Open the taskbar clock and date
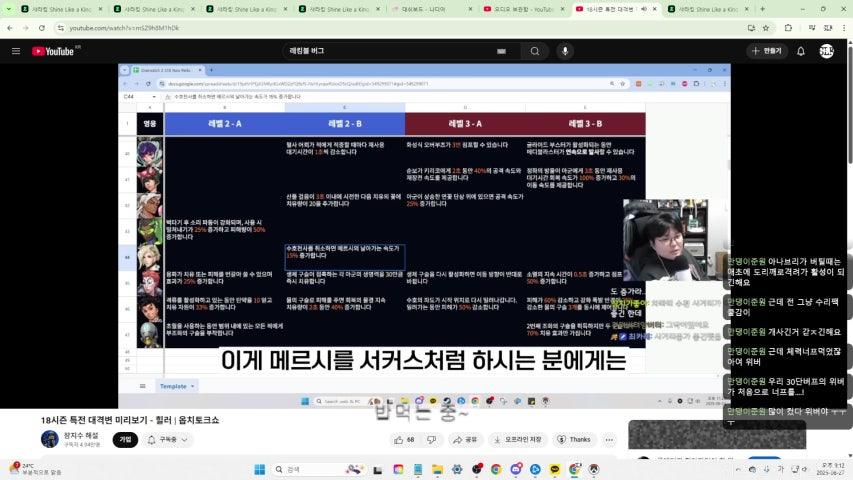853x480 pixels. (831, 469)
